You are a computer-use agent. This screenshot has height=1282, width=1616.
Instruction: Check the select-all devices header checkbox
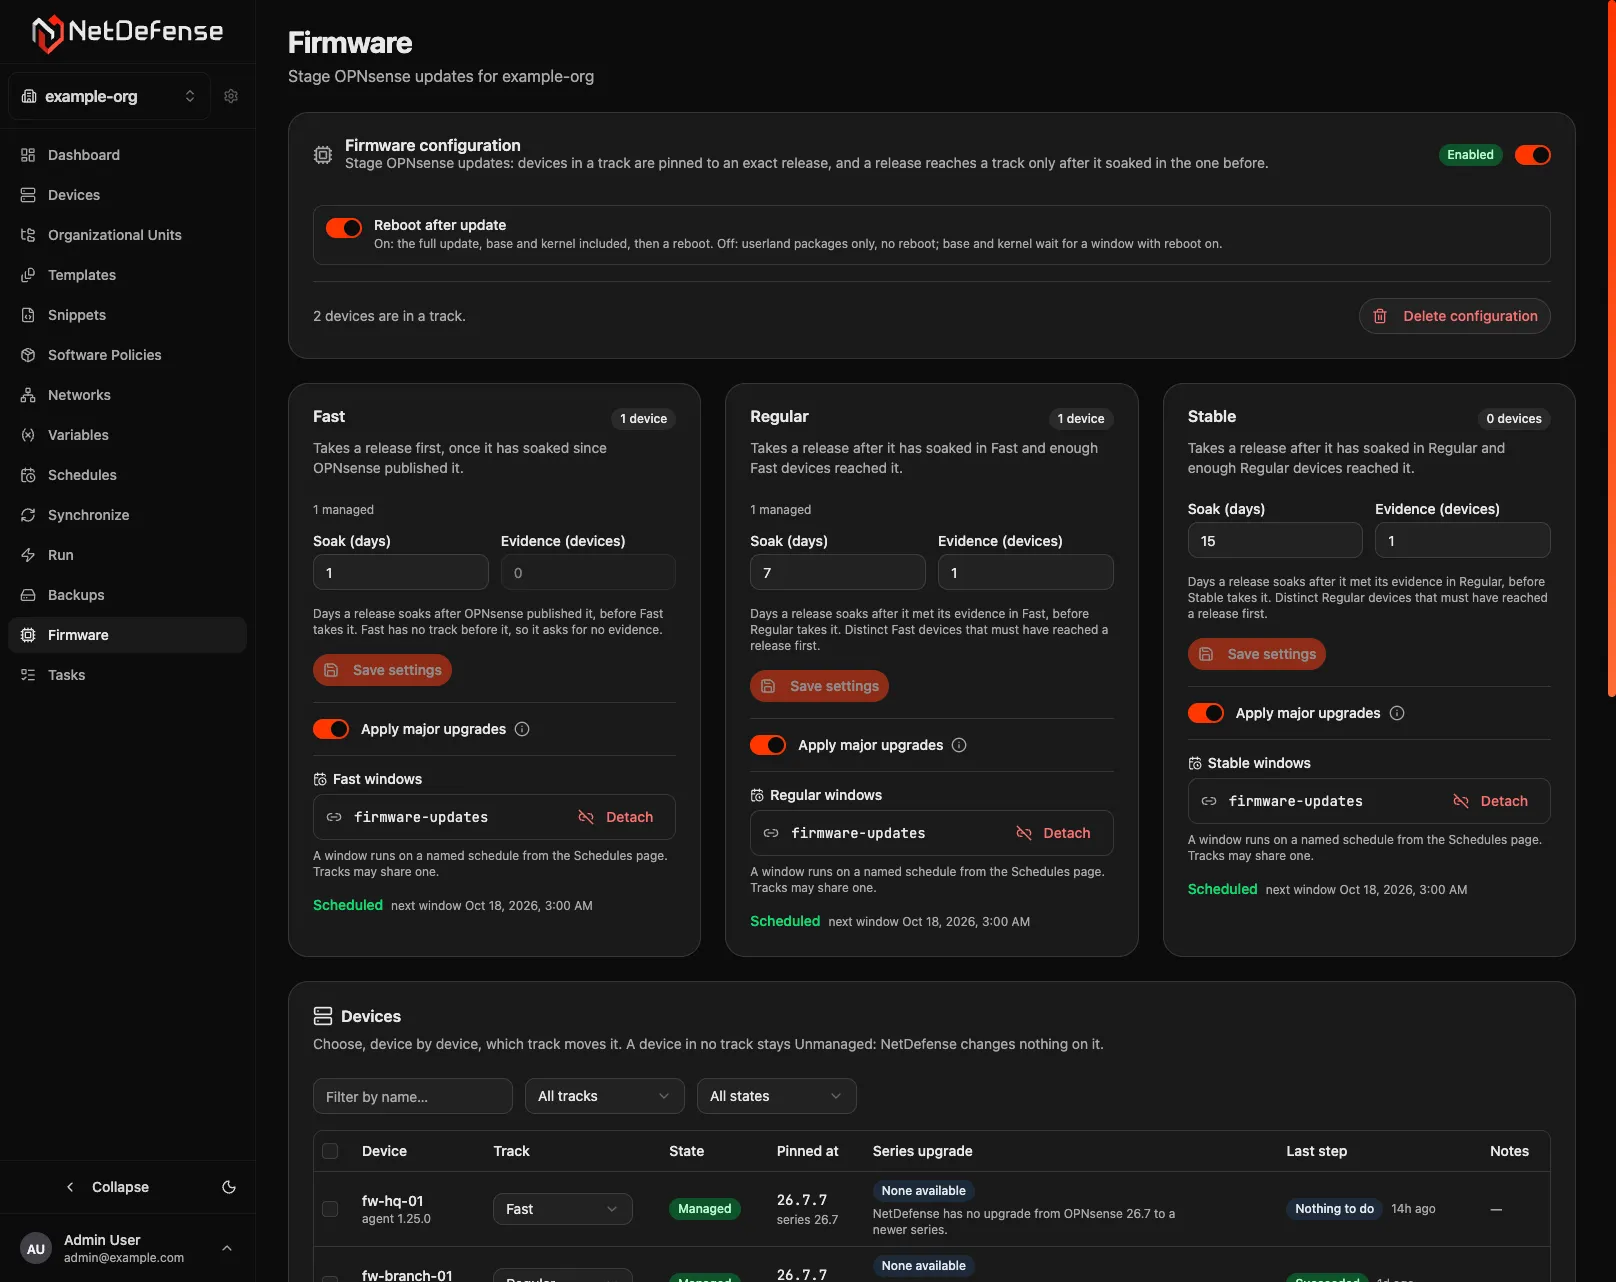coord(330,1151)
